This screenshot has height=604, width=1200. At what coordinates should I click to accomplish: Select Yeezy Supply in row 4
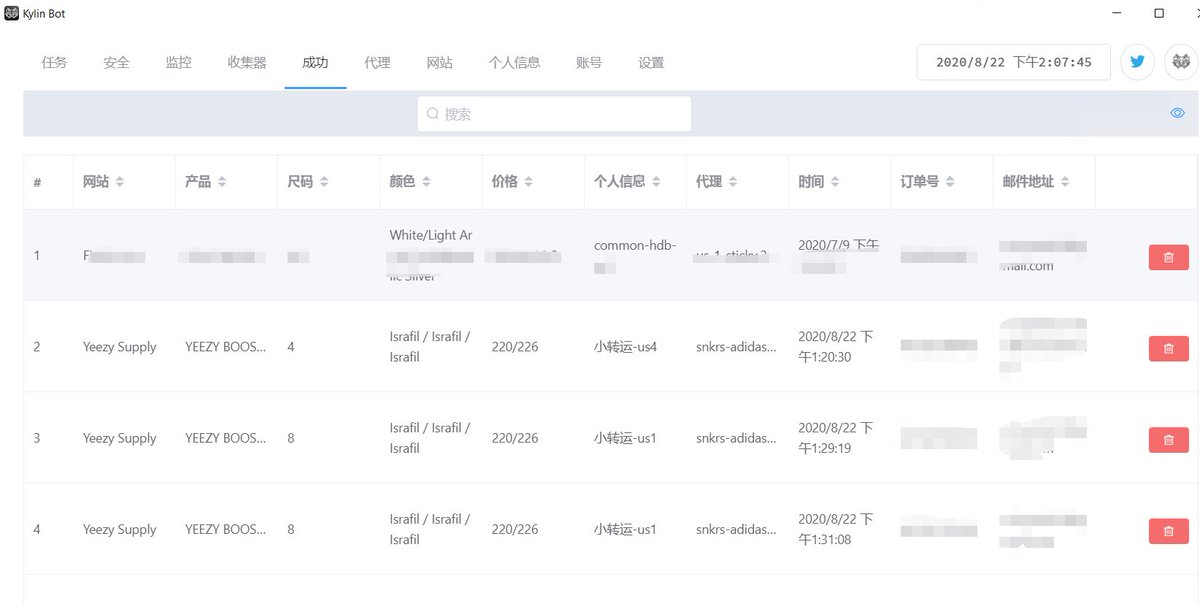[x=120, y=529]
